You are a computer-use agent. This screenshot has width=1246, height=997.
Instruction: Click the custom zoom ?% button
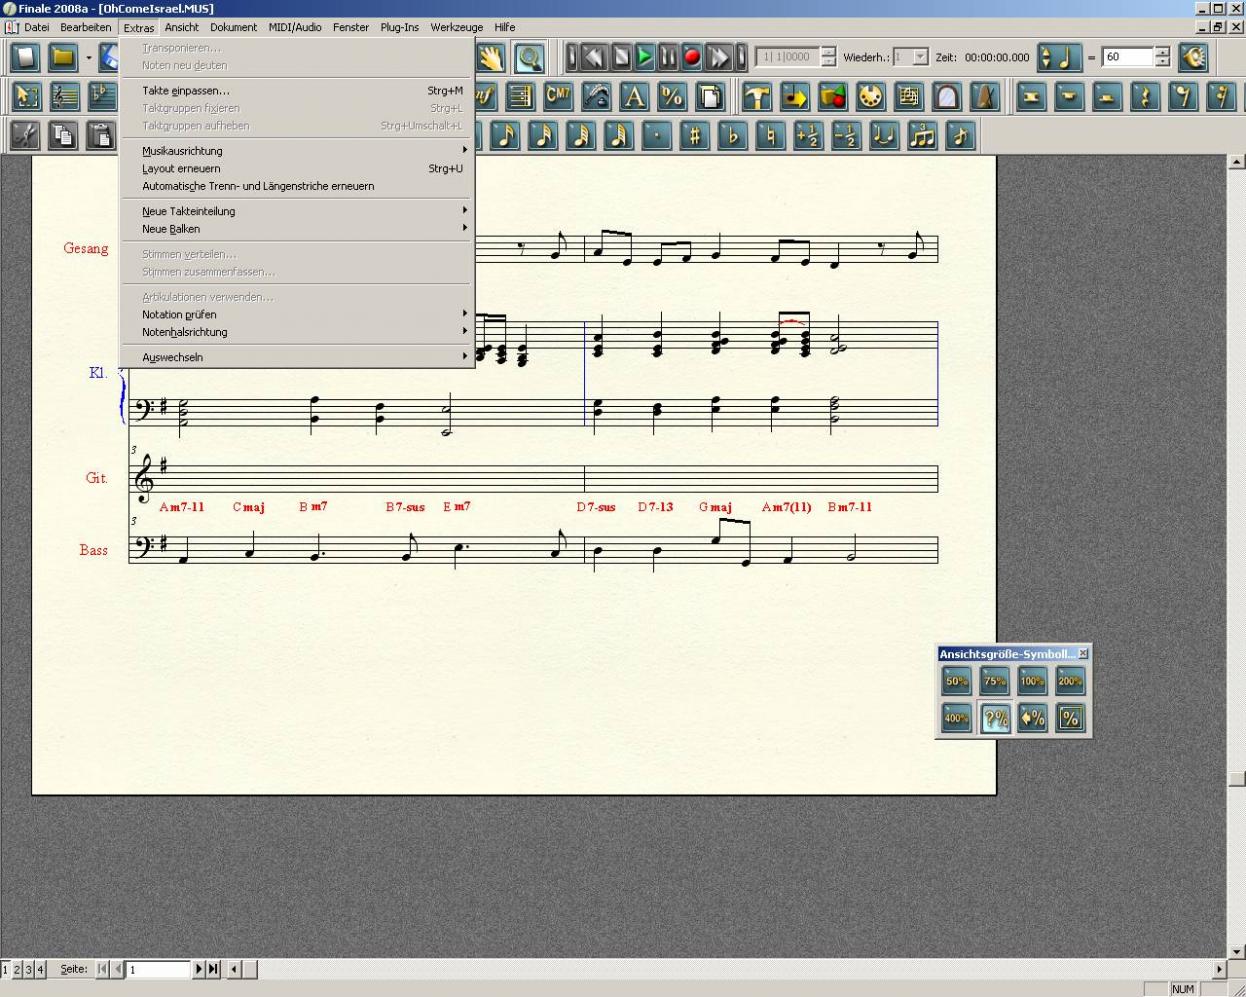995,718
